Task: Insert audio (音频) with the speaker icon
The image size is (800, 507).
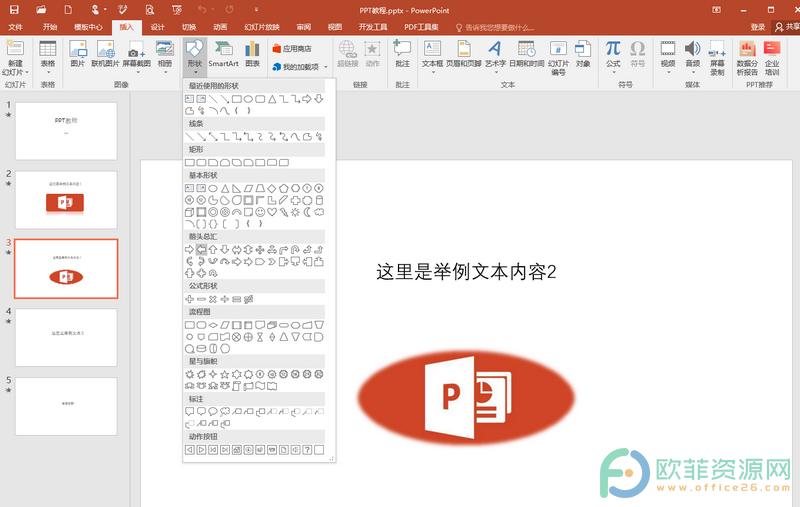Action: tap(692, 57)
